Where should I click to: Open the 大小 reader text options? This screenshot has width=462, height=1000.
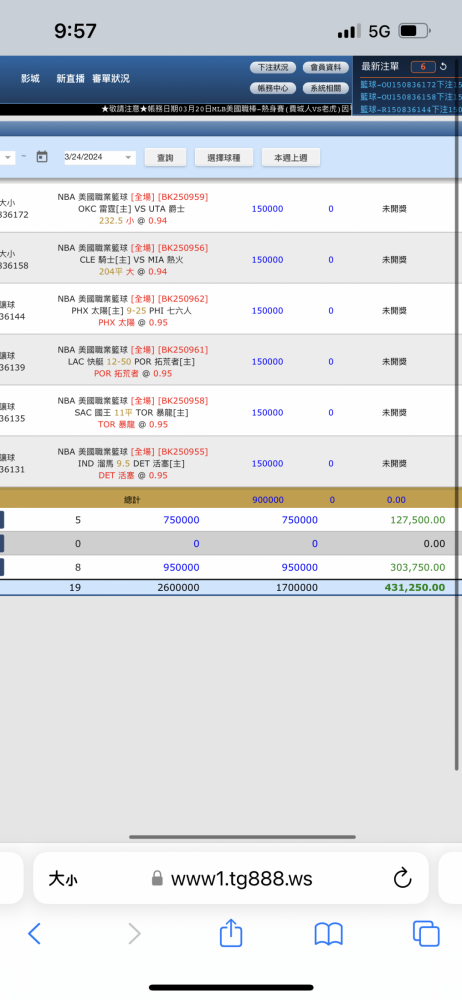coord(63,879)
